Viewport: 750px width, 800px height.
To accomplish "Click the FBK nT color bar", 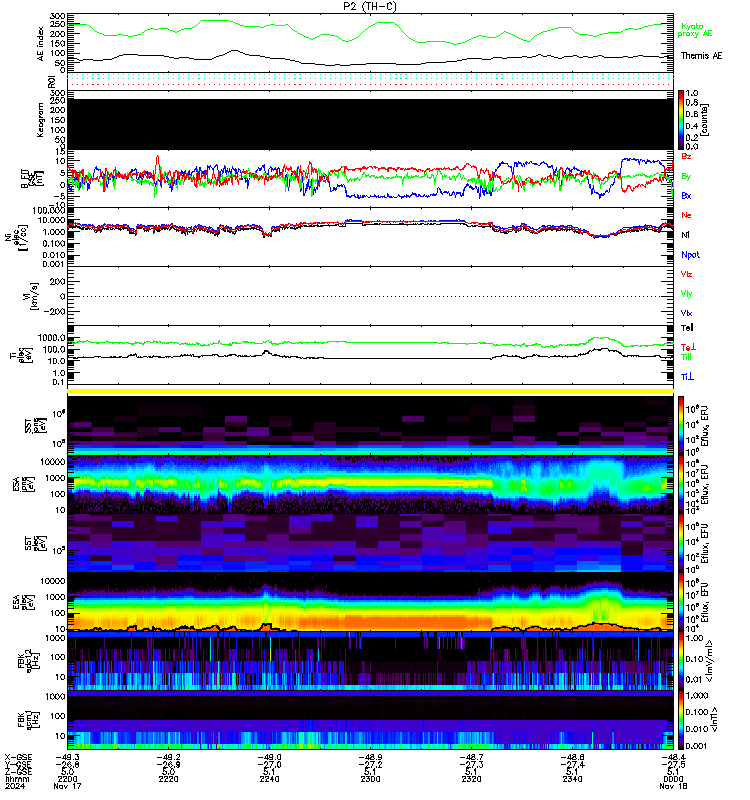I will [681, 720].
